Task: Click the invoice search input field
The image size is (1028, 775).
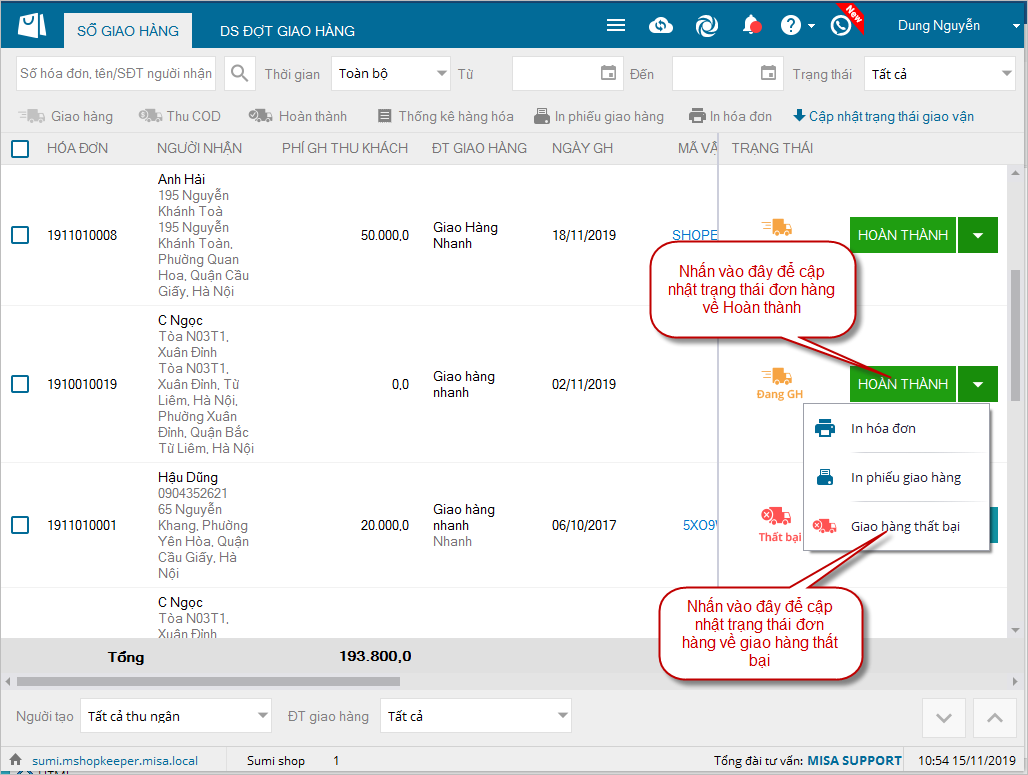Action: pos(116,73)
